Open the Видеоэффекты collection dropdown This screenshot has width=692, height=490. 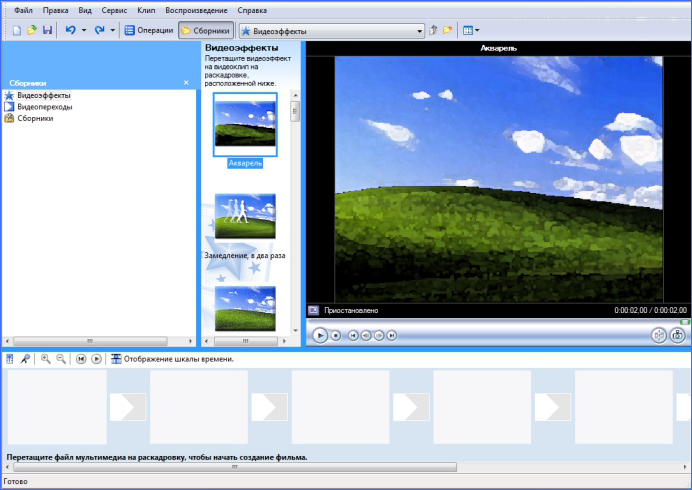[420, 31]
